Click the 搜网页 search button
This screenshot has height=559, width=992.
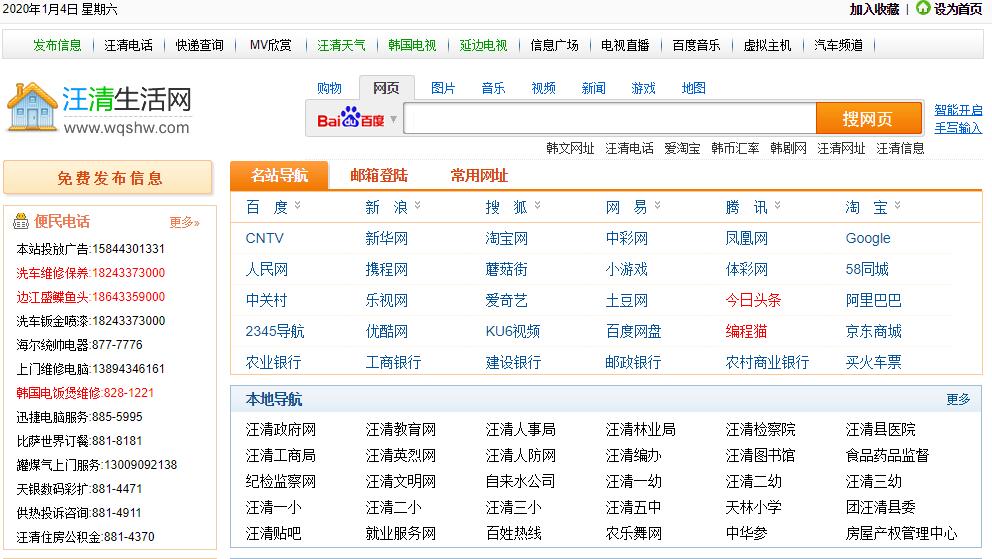tap(868, 118)
